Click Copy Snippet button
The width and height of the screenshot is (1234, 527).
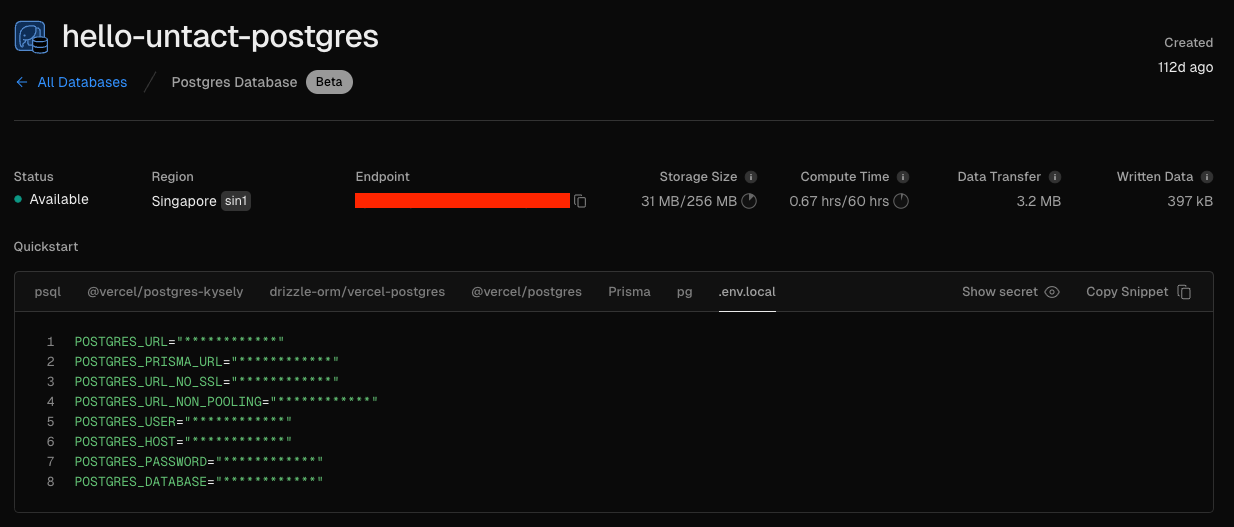click(1139, 292)
